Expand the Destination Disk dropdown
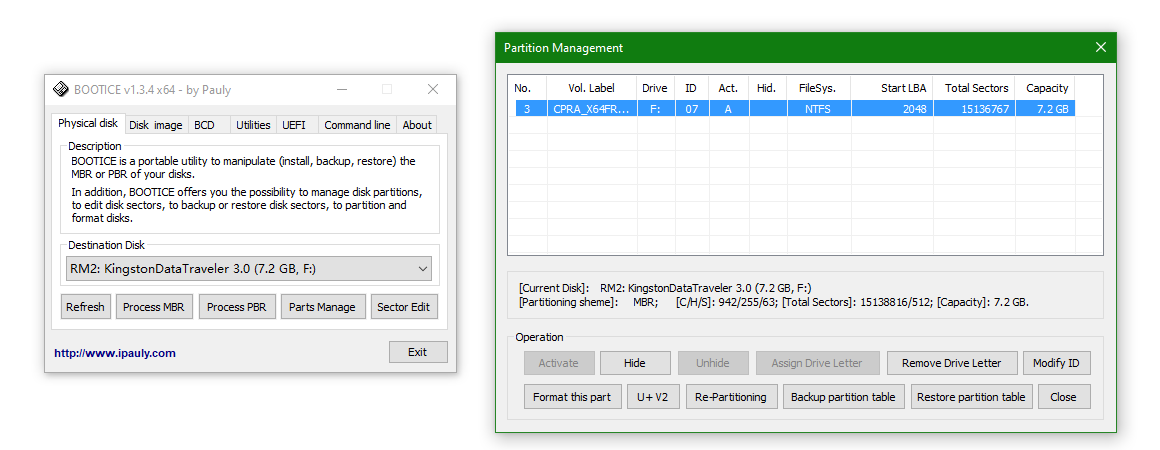 249,269
